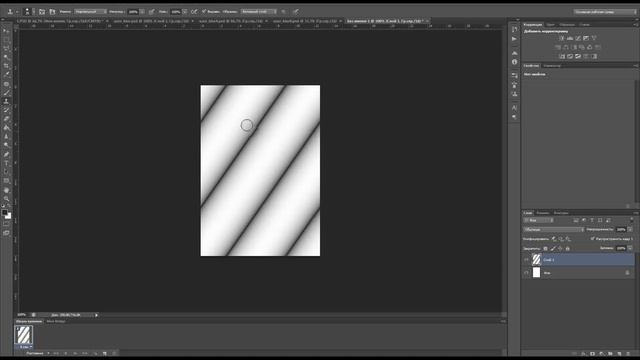
Task: Enable airbrush mode in options bar
Action: coord(194,12)
